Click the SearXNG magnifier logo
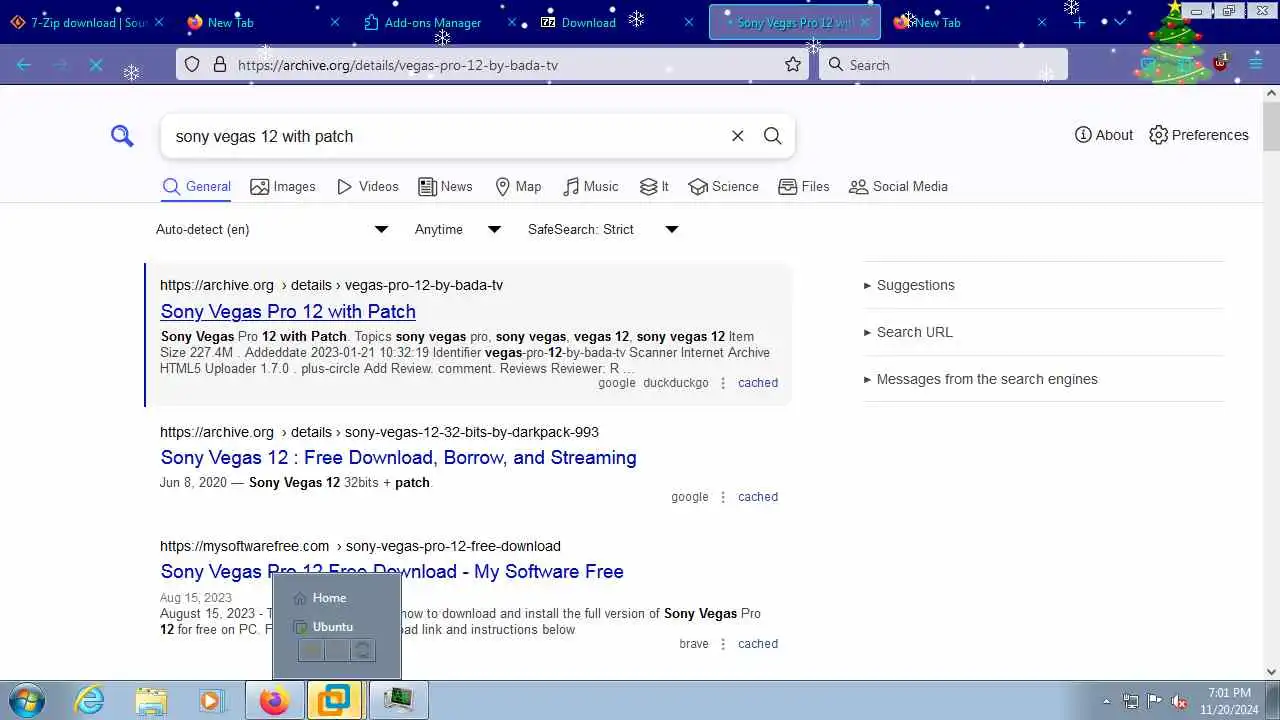1280x720 pixels. pos(122,136)
